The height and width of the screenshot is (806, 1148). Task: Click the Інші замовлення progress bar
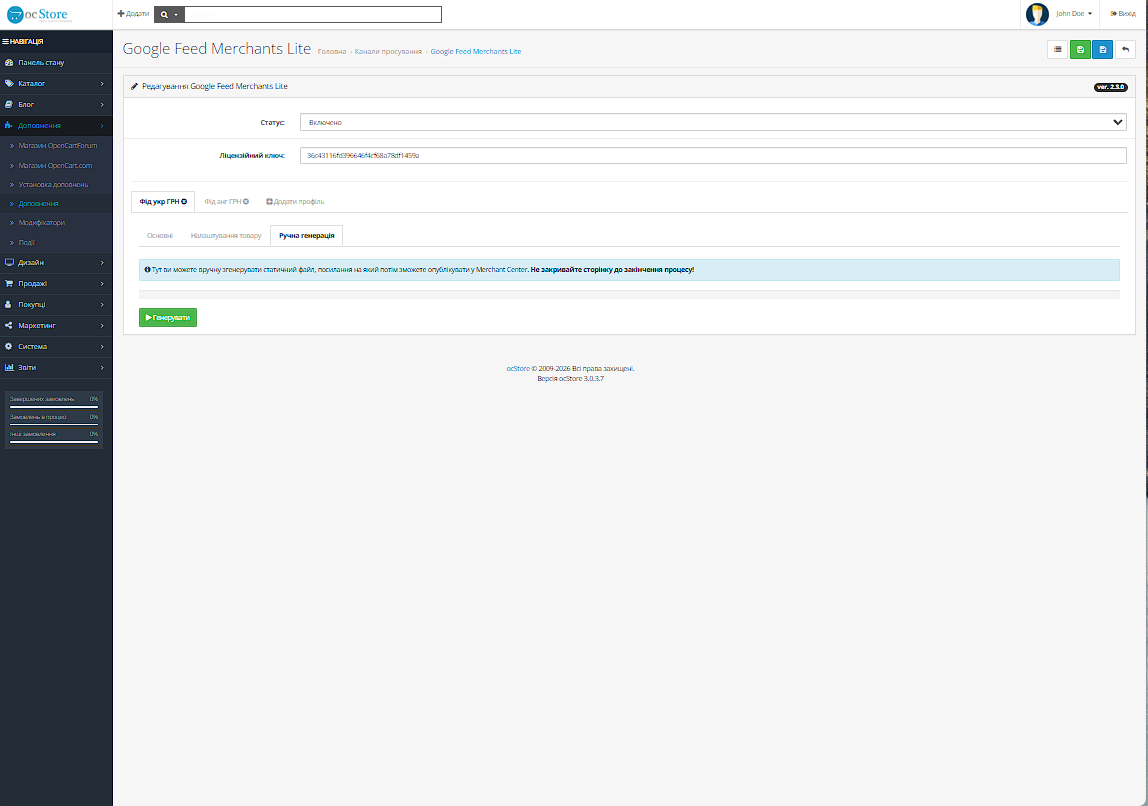click(x=54, y=442)
